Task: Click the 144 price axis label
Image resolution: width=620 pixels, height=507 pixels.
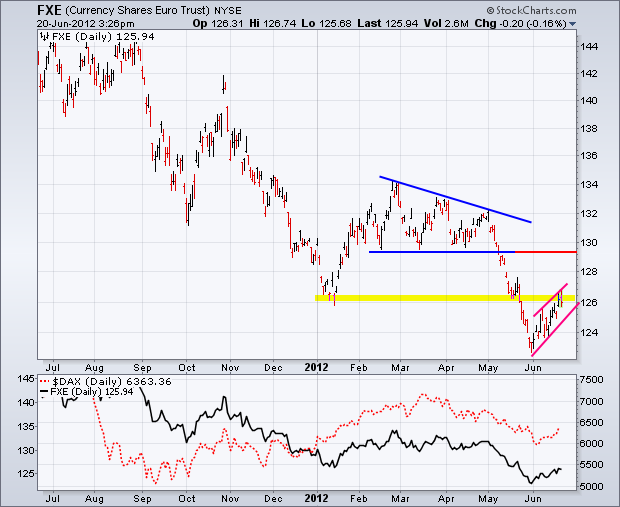Action: [x=589, y=47]
